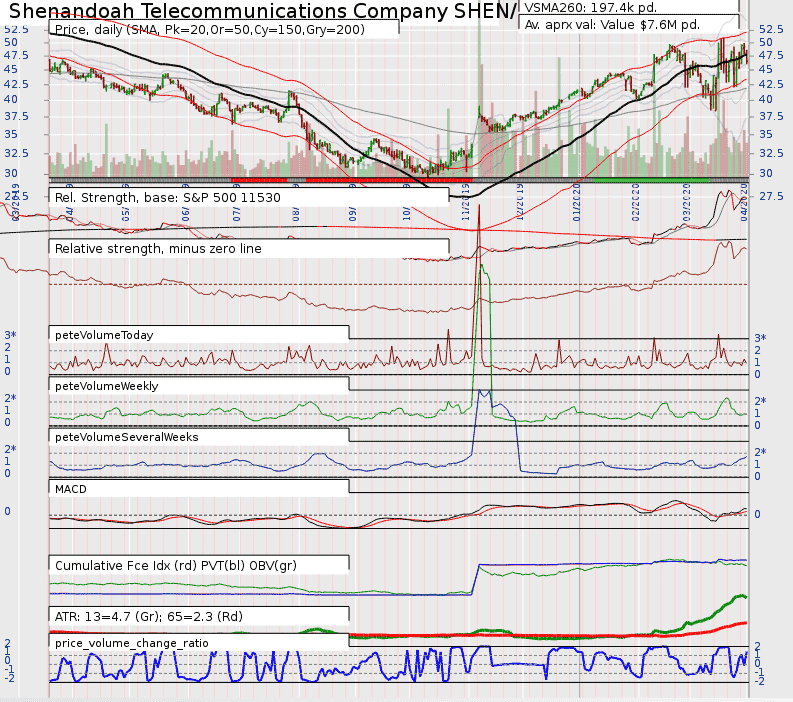The width and height of the screenshot is (793, 702).
Task: Select Rel. Strength, base: S&P 500 label
Action: click(167, 198)
